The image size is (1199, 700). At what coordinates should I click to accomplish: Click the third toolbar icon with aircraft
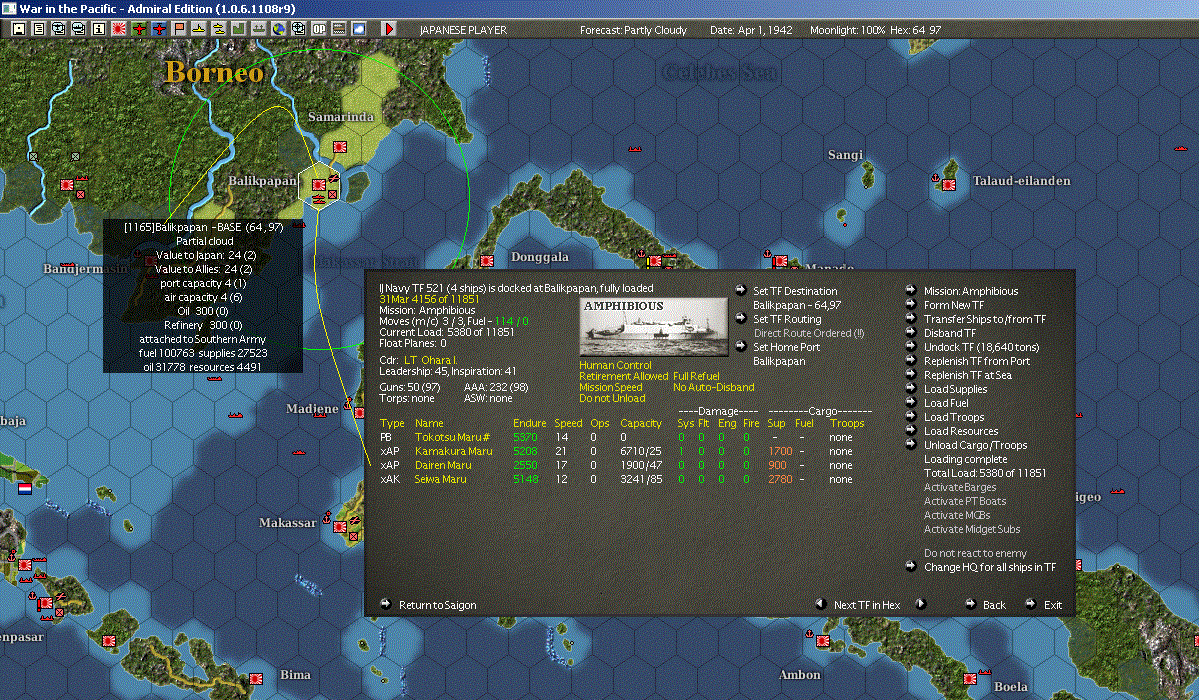click(x=59, y=29)
